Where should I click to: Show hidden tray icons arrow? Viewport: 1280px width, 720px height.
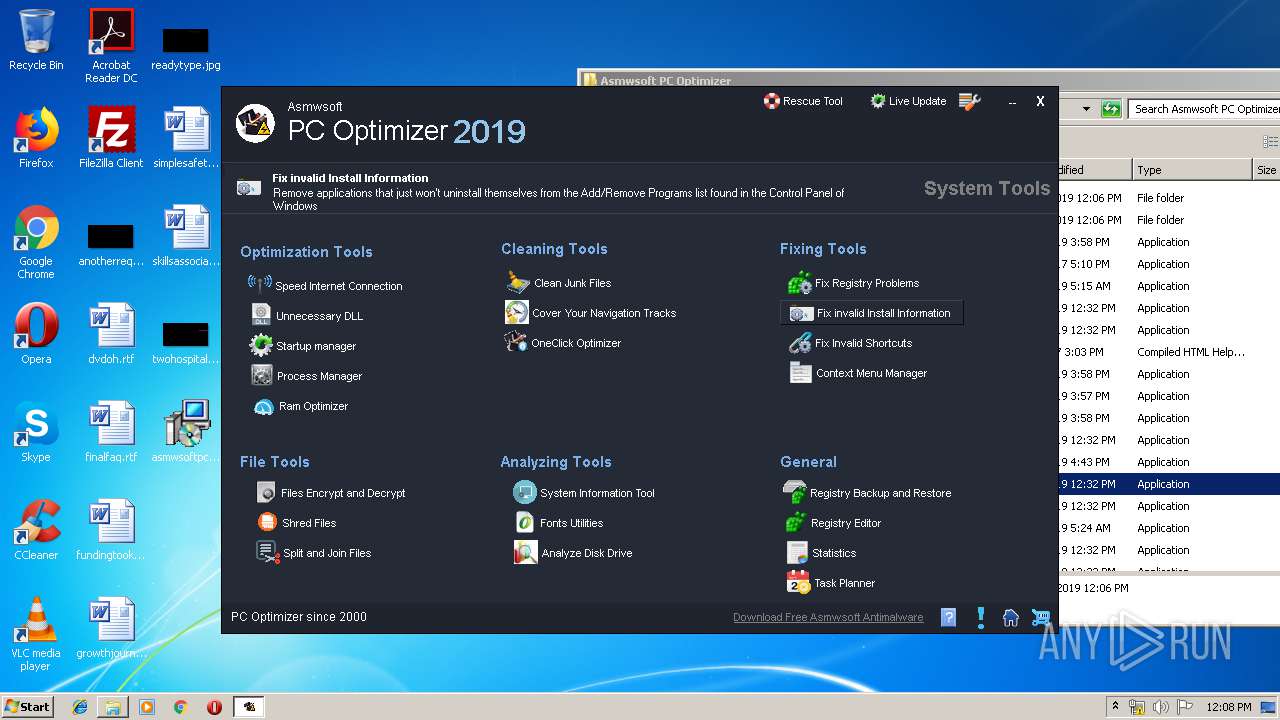click(x=1115, y=706)
